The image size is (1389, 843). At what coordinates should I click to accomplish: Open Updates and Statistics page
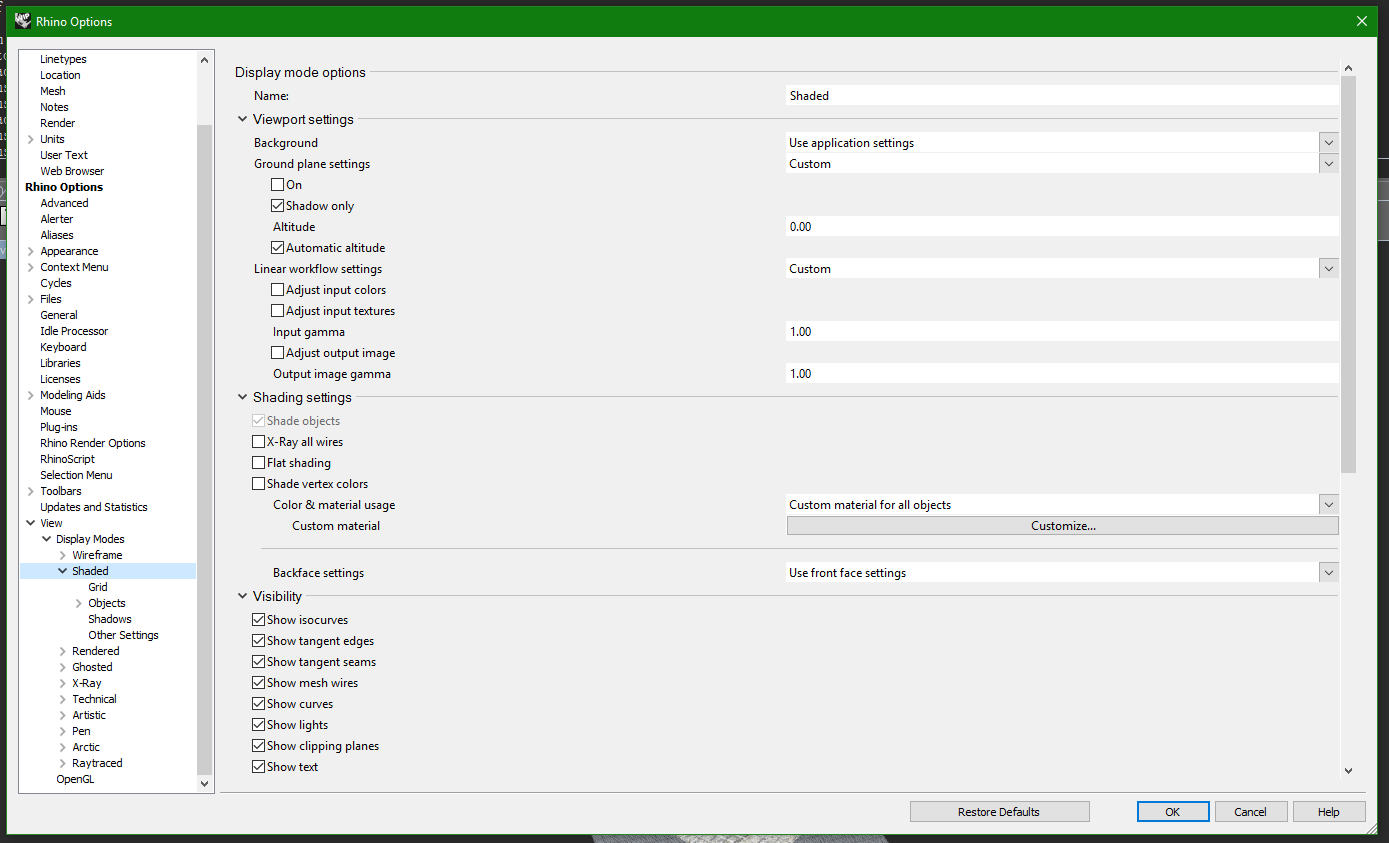(94, 507)
